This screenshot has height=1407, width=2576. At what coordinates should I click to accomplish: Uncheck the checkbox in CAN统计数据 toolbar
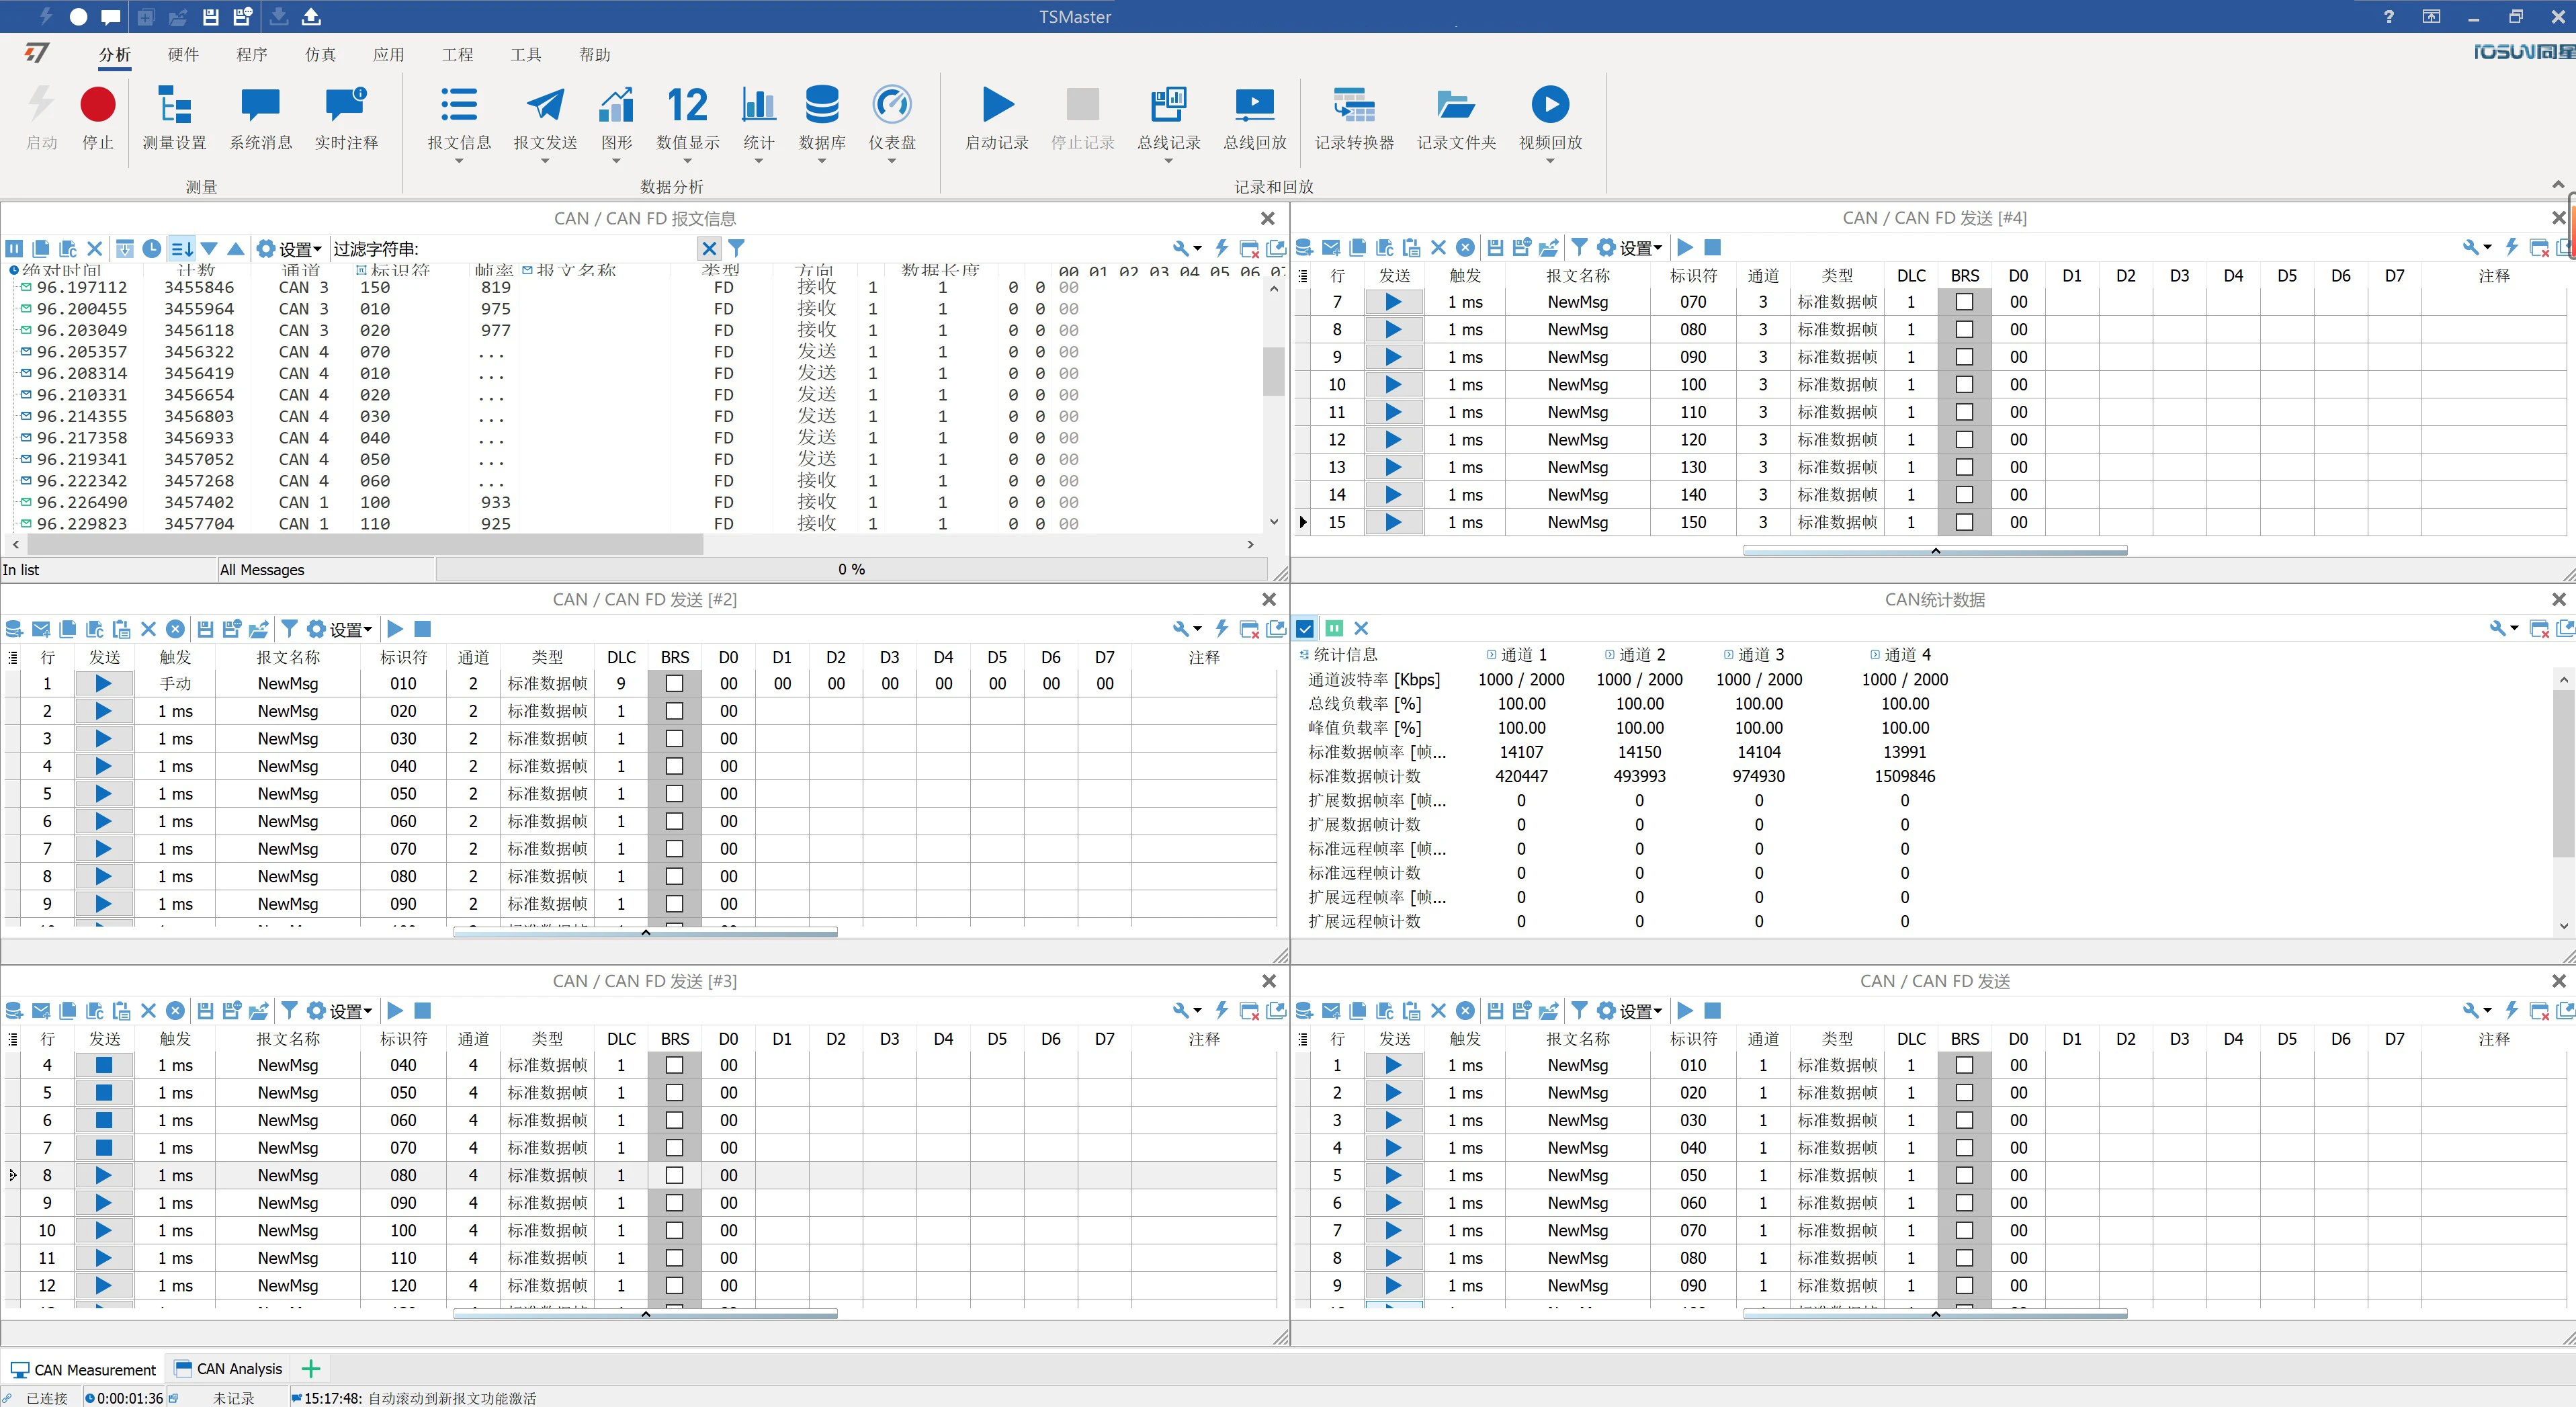(x=1304, y=629)
